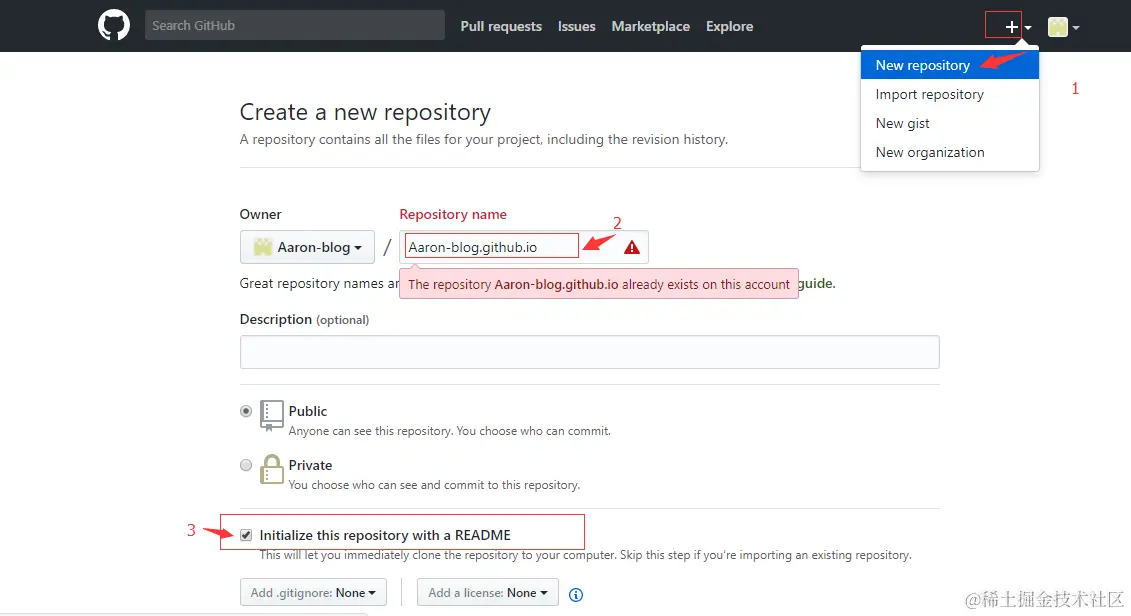The image size is (1131, 616).
Task: Click the Private repository lock icon
Action: tap(271, 469)
